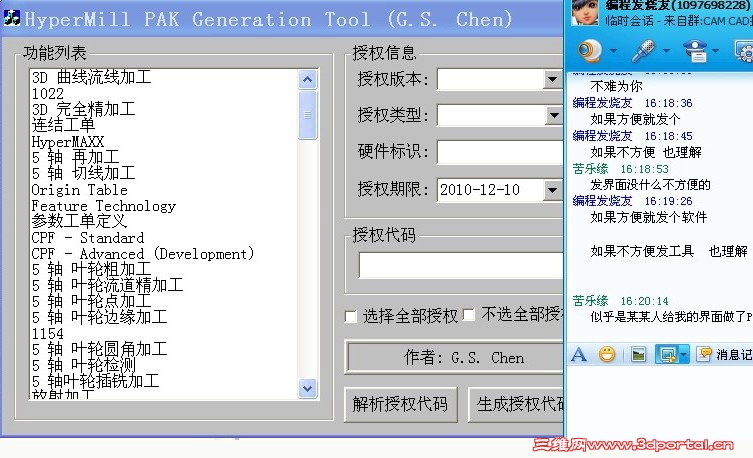Select '1154' in feature list
The image size is (753, 458).
[x=48, y=334]
